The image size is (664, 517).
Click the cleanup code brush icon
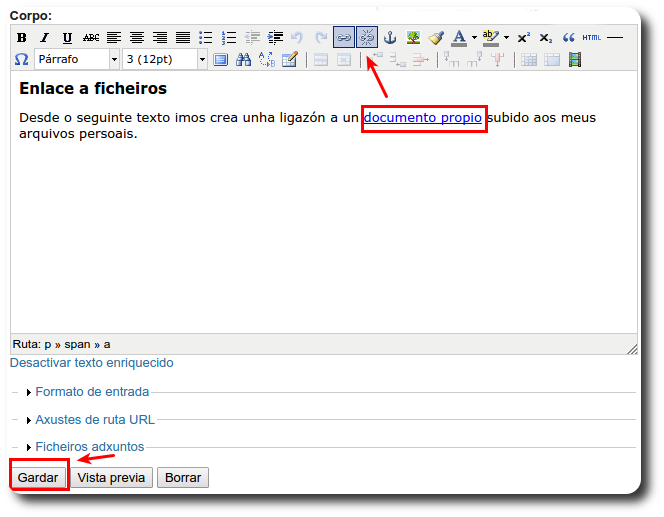tap(436, 38)
